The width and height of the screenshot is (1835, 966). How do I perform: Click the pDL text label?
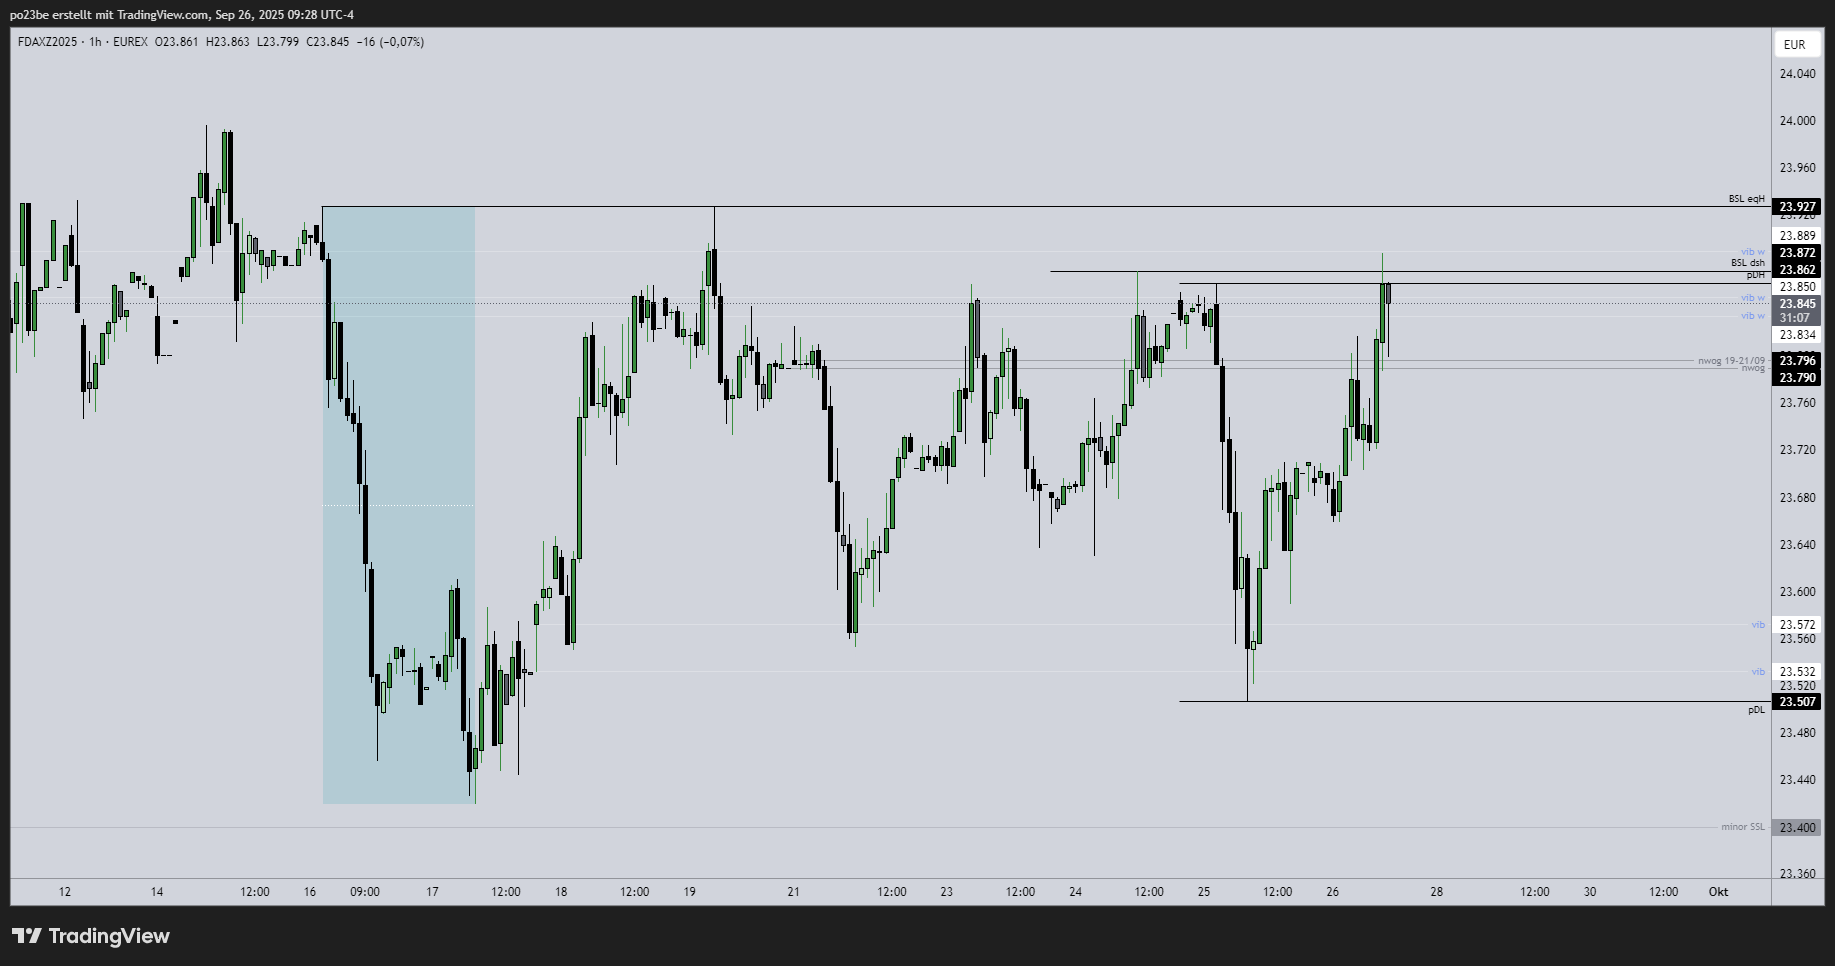pyautogui.click(x=1756, y=710)
